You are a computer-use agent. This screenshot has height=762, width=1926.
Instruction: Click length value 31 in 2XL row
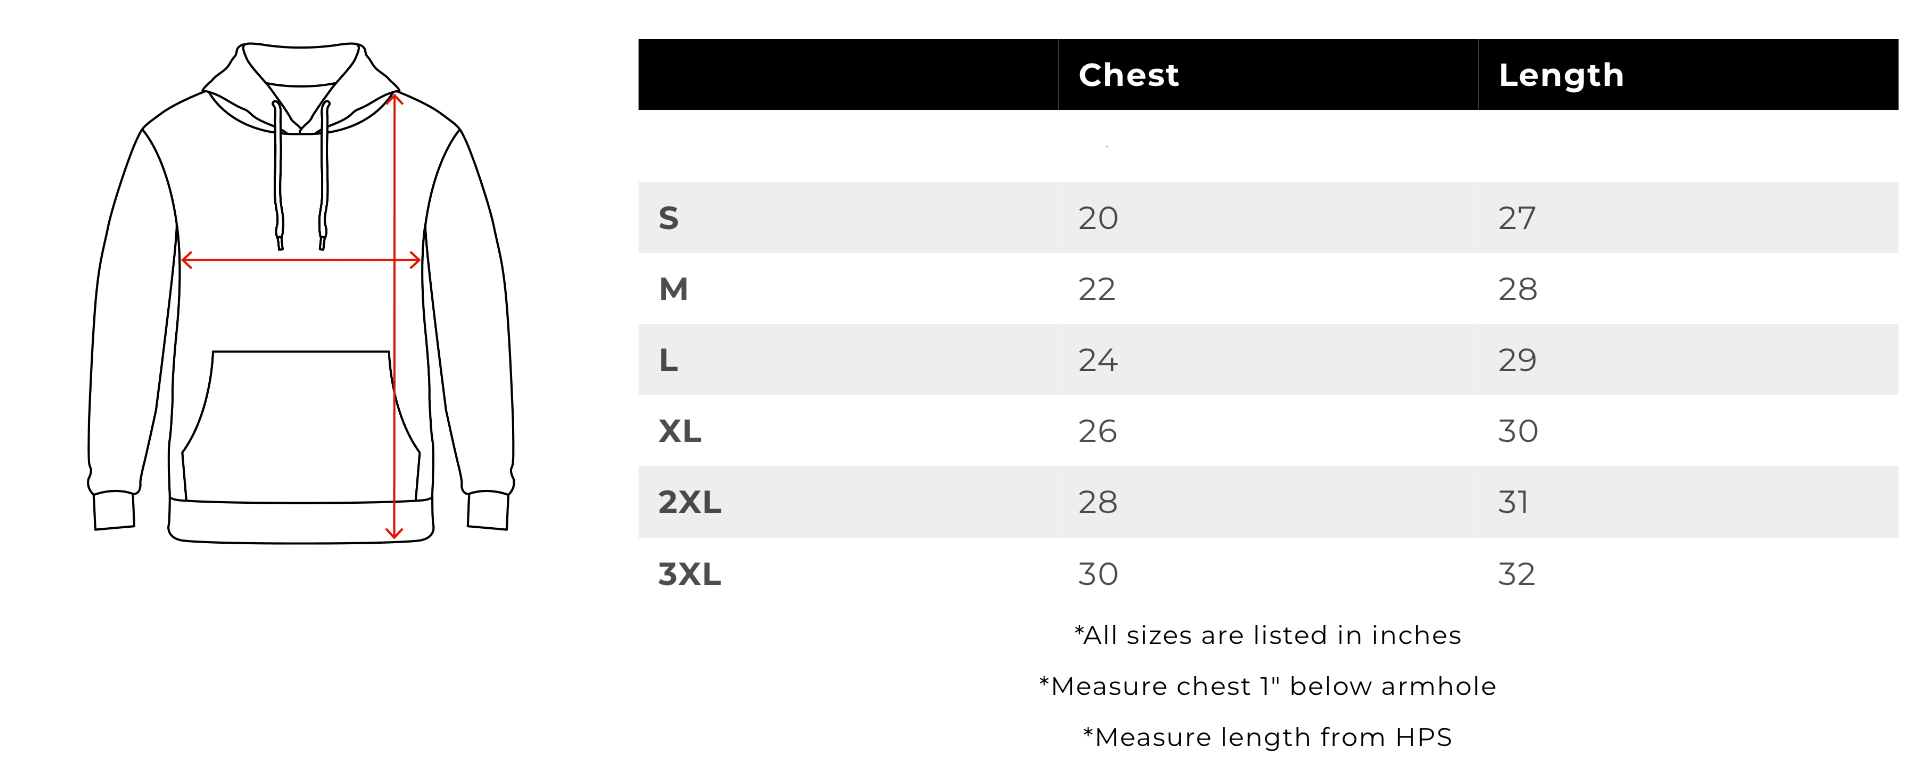[1513, 502]
